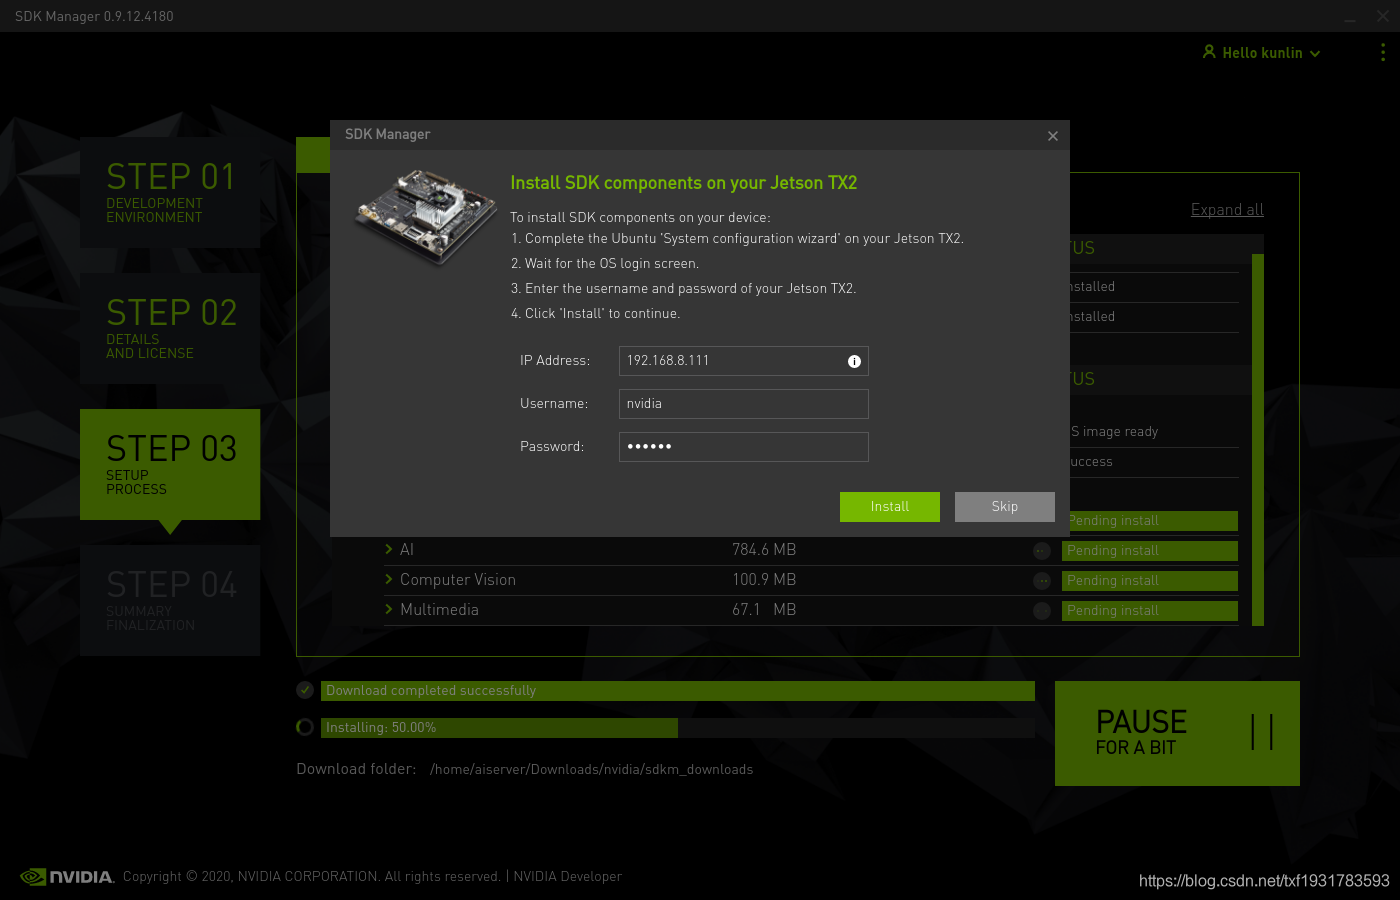Viewport: 1400px width, 900px height.
Task: Focus the Password field
Action: pyautogui.click(x=744, y=447)
